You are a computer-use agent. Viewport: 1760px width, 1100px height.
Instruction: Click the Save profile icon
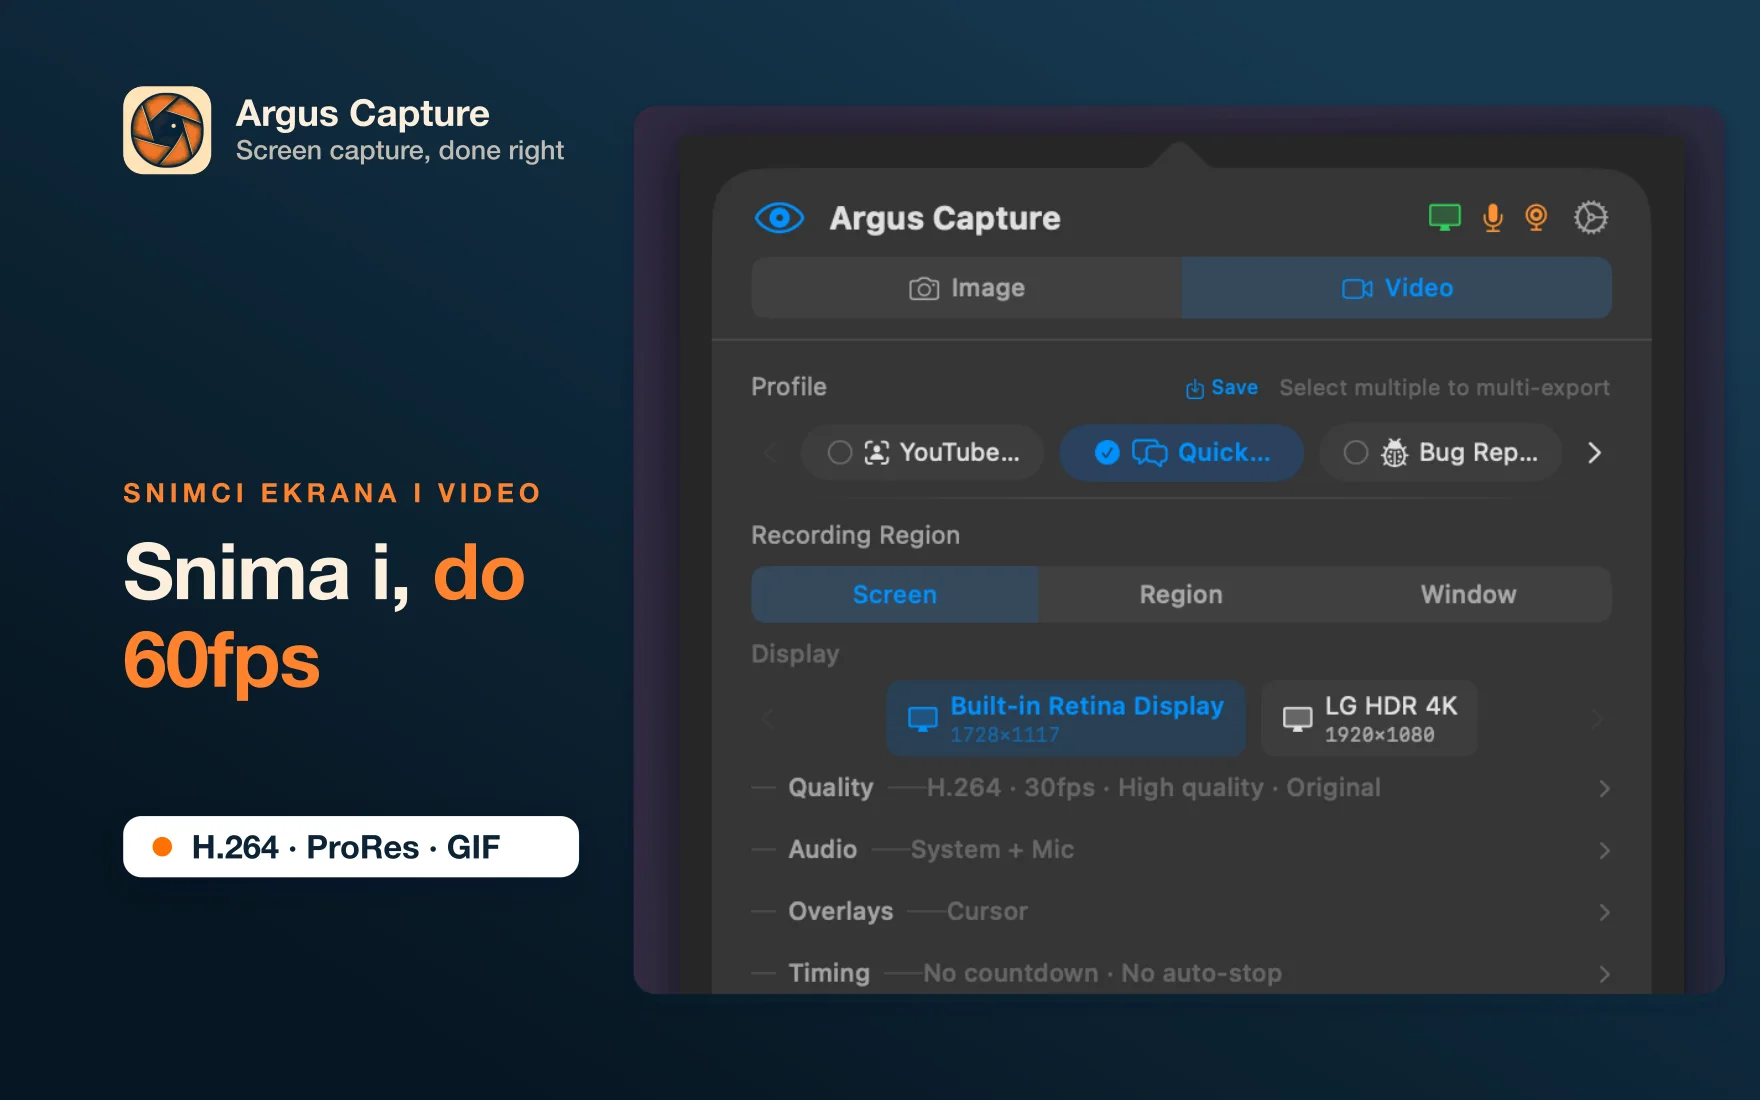point(1195,388)
